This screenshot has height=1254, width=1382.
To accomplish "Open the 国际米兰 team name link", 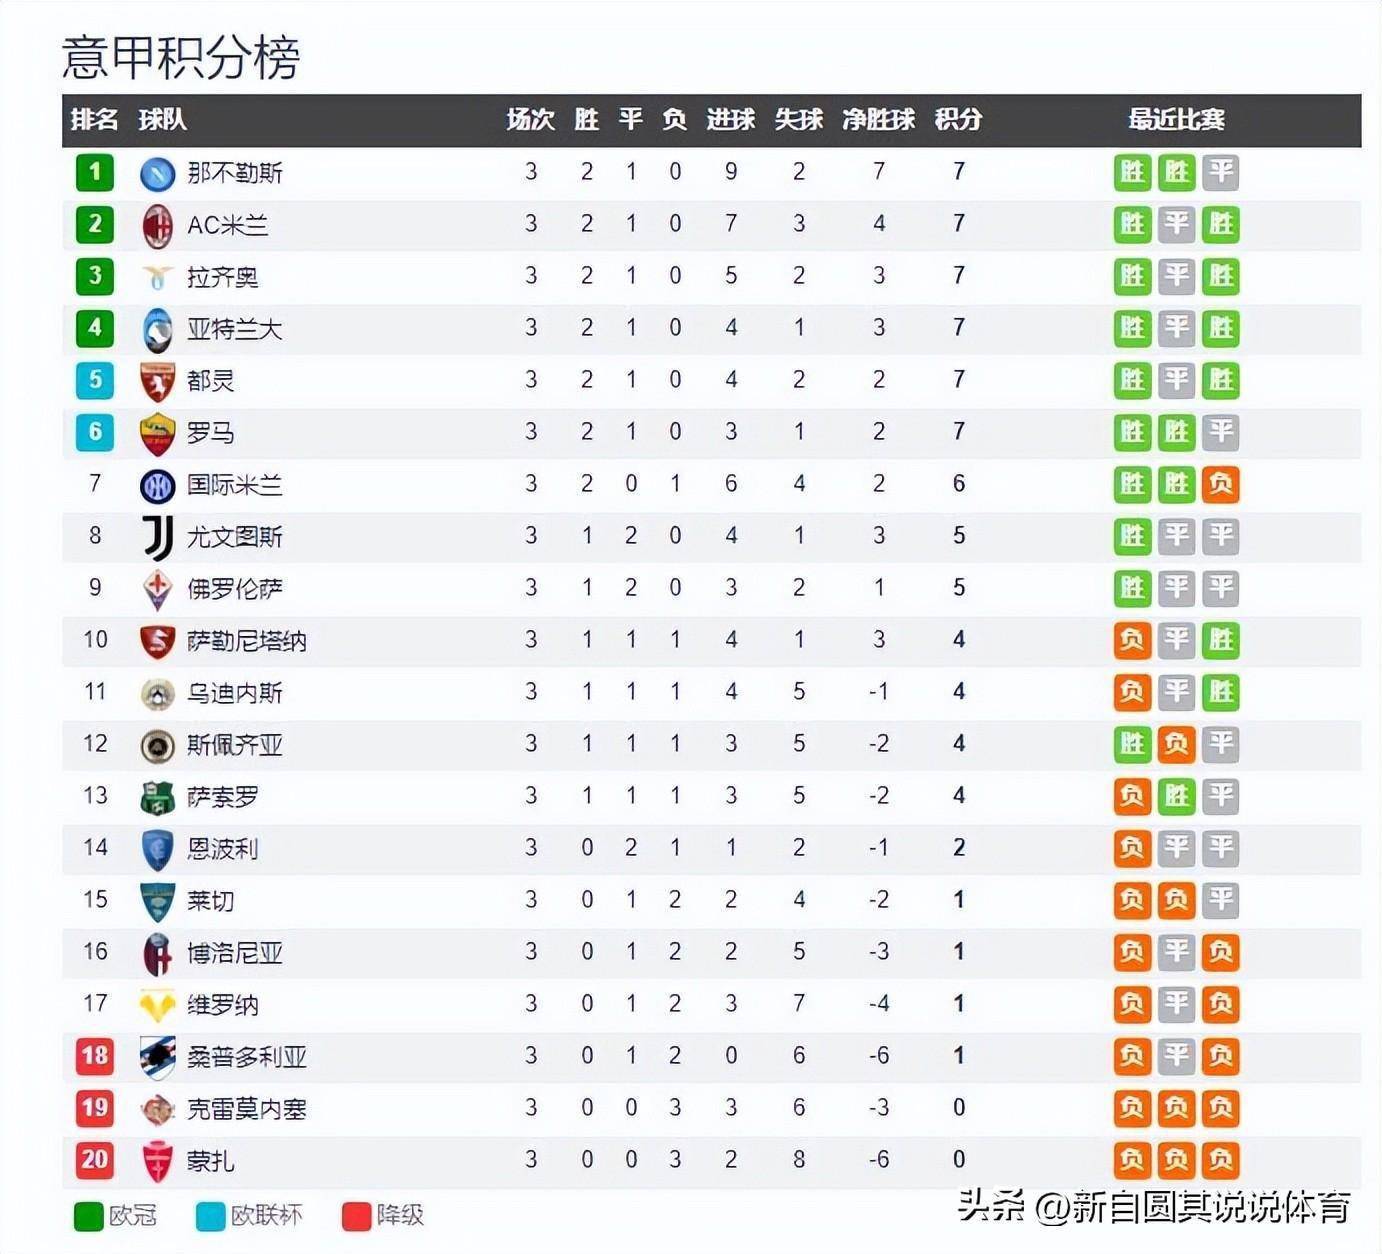I will point(235,485).
